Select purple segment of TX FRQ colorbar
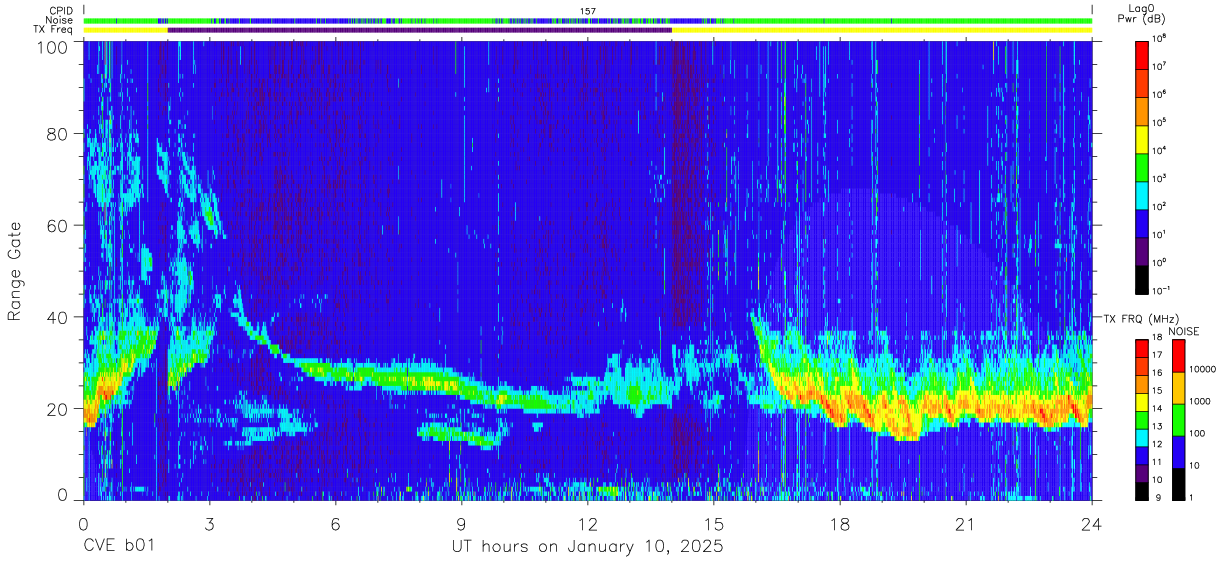Viewport: 1228px width, 567px height. [1142, 471]
